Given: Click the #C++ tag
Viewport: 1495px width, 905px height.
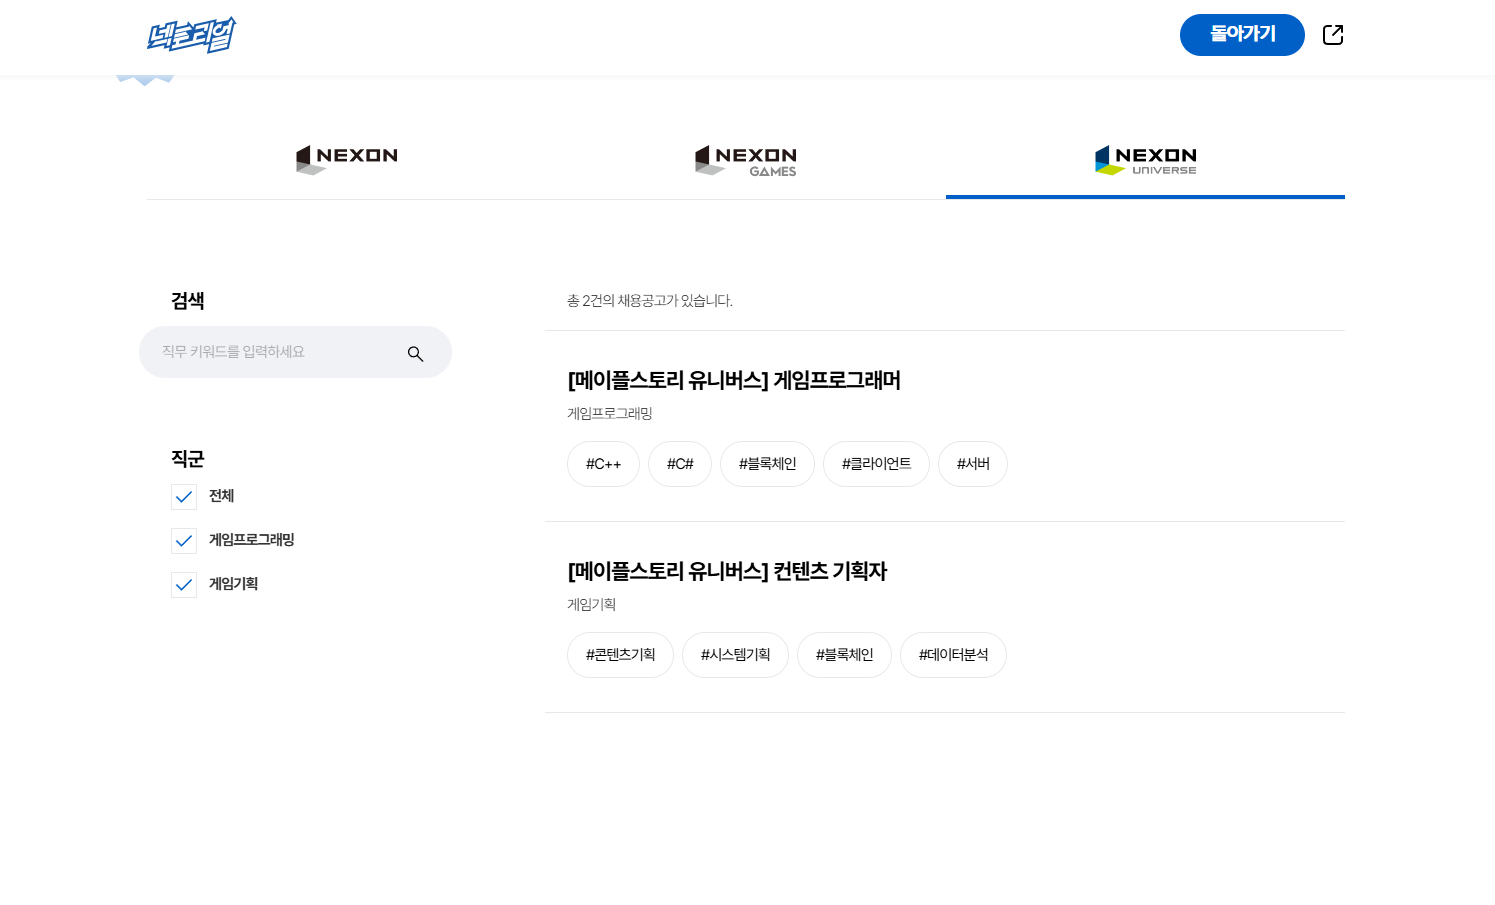Looking at the screenshot, I should point(603,464).
